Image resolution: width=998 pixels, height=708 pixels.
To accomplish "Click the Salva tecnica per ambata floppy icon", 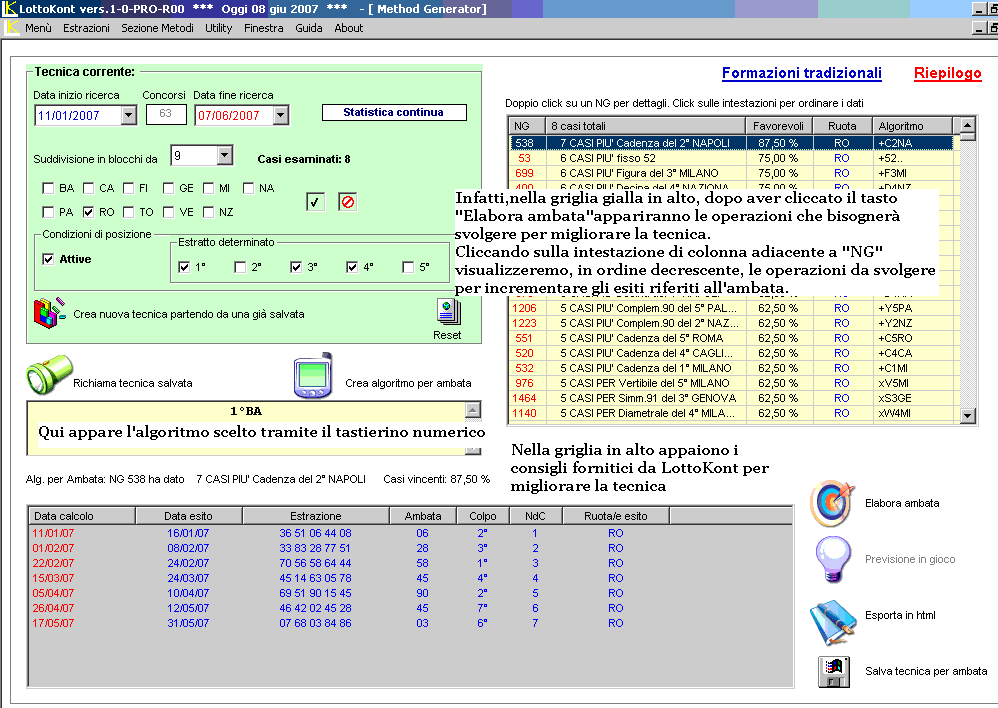I will [834, 672].
